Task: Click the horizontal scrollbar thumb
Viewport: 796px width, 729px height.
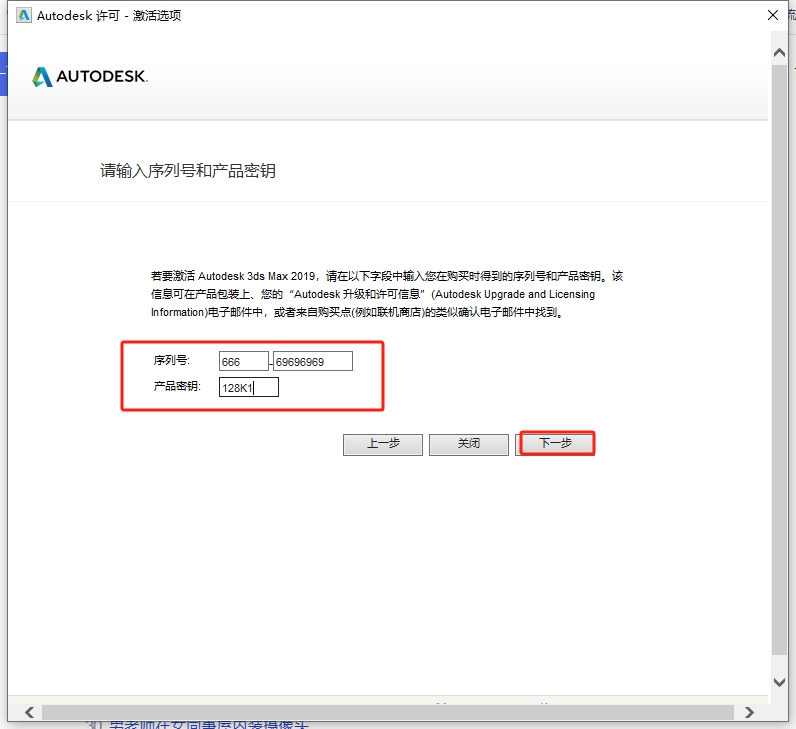Action: click(388, 712)
